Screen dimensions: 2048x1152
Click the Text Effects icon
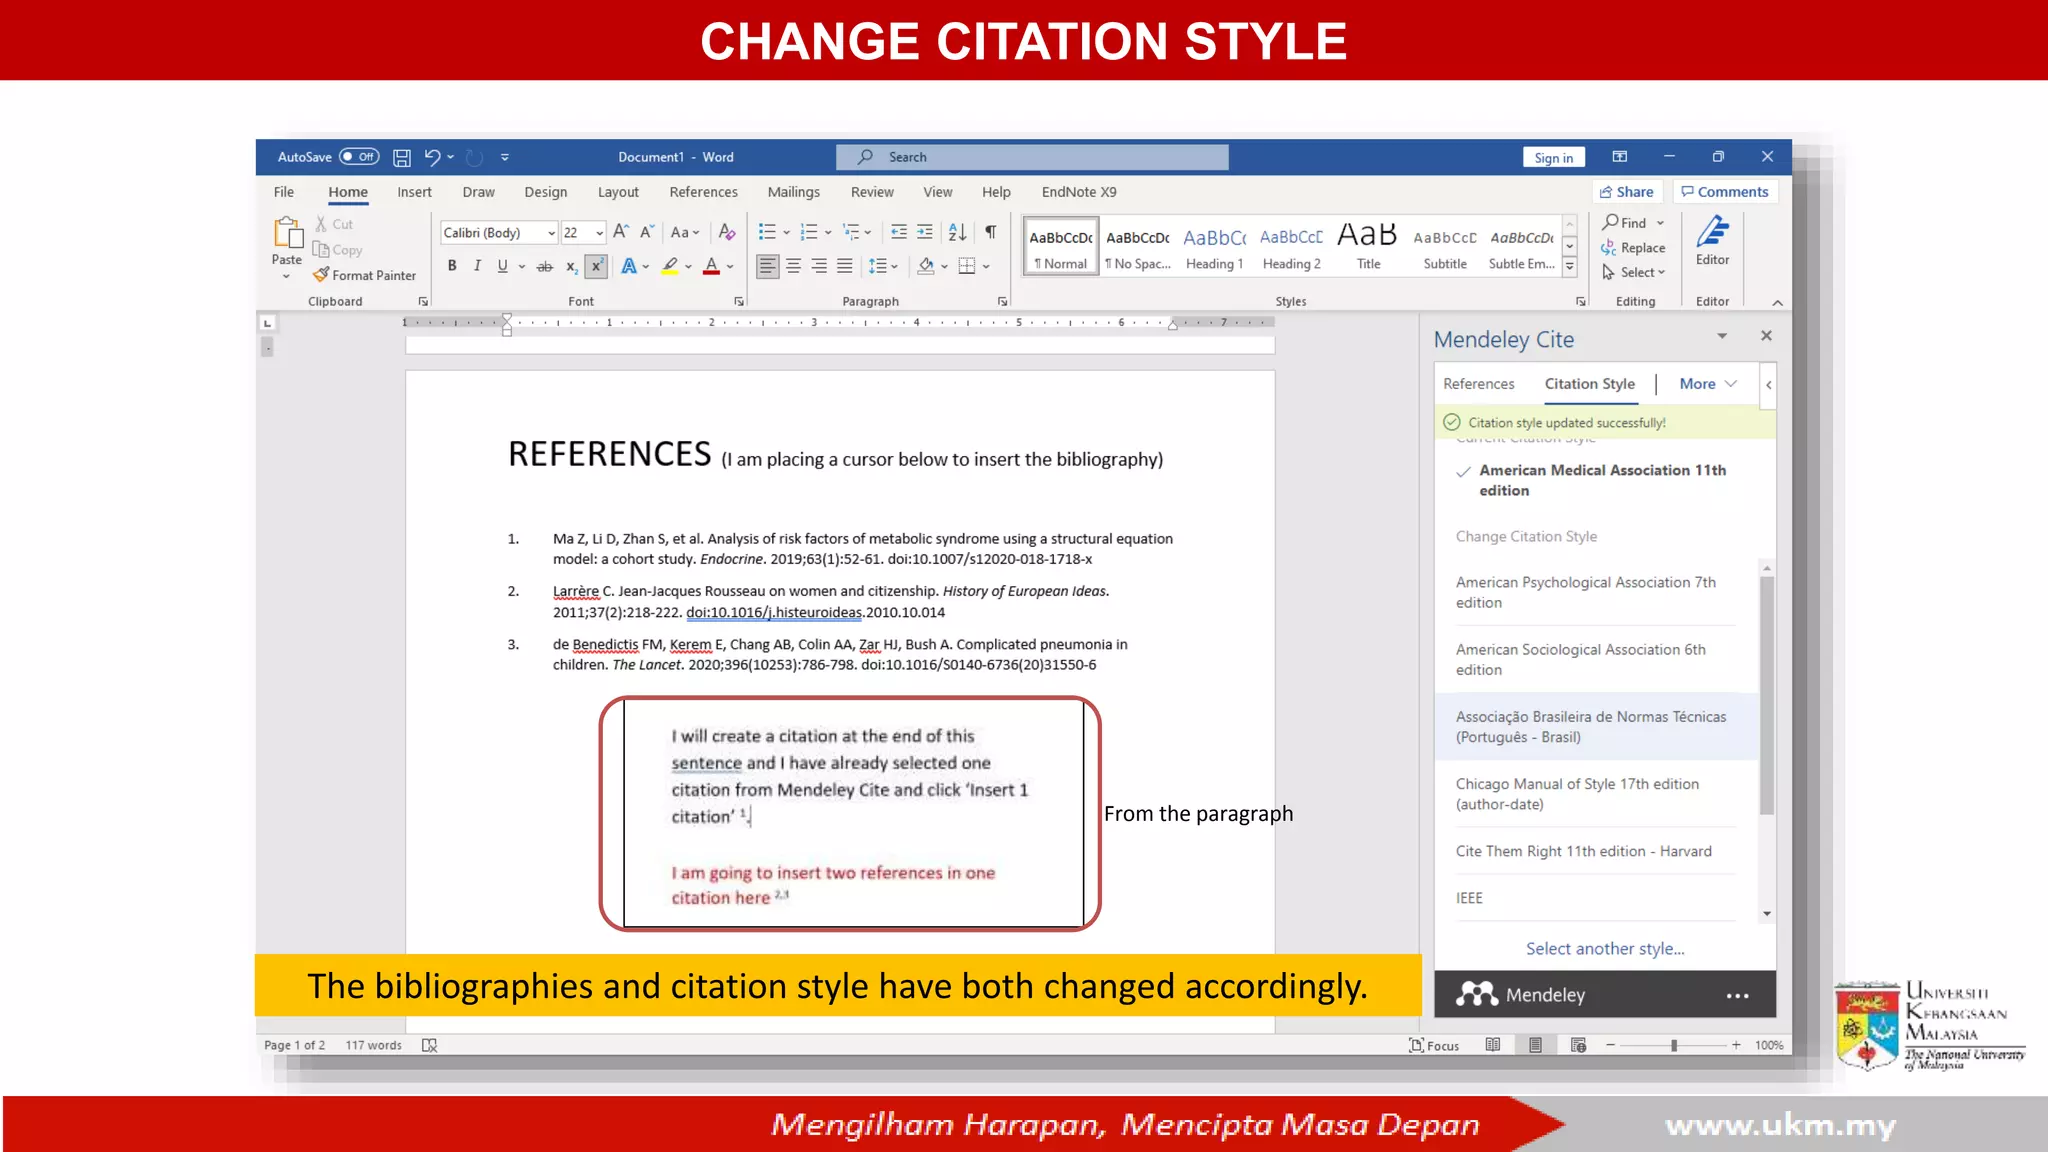coord(628,266)
